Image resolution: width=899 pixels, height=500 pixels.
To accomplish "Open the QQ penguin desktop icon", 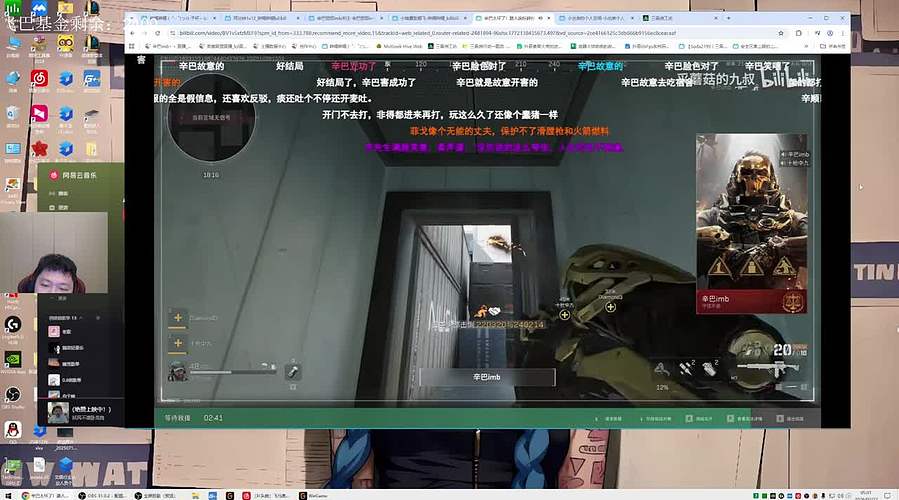I will tap(13, 431).
